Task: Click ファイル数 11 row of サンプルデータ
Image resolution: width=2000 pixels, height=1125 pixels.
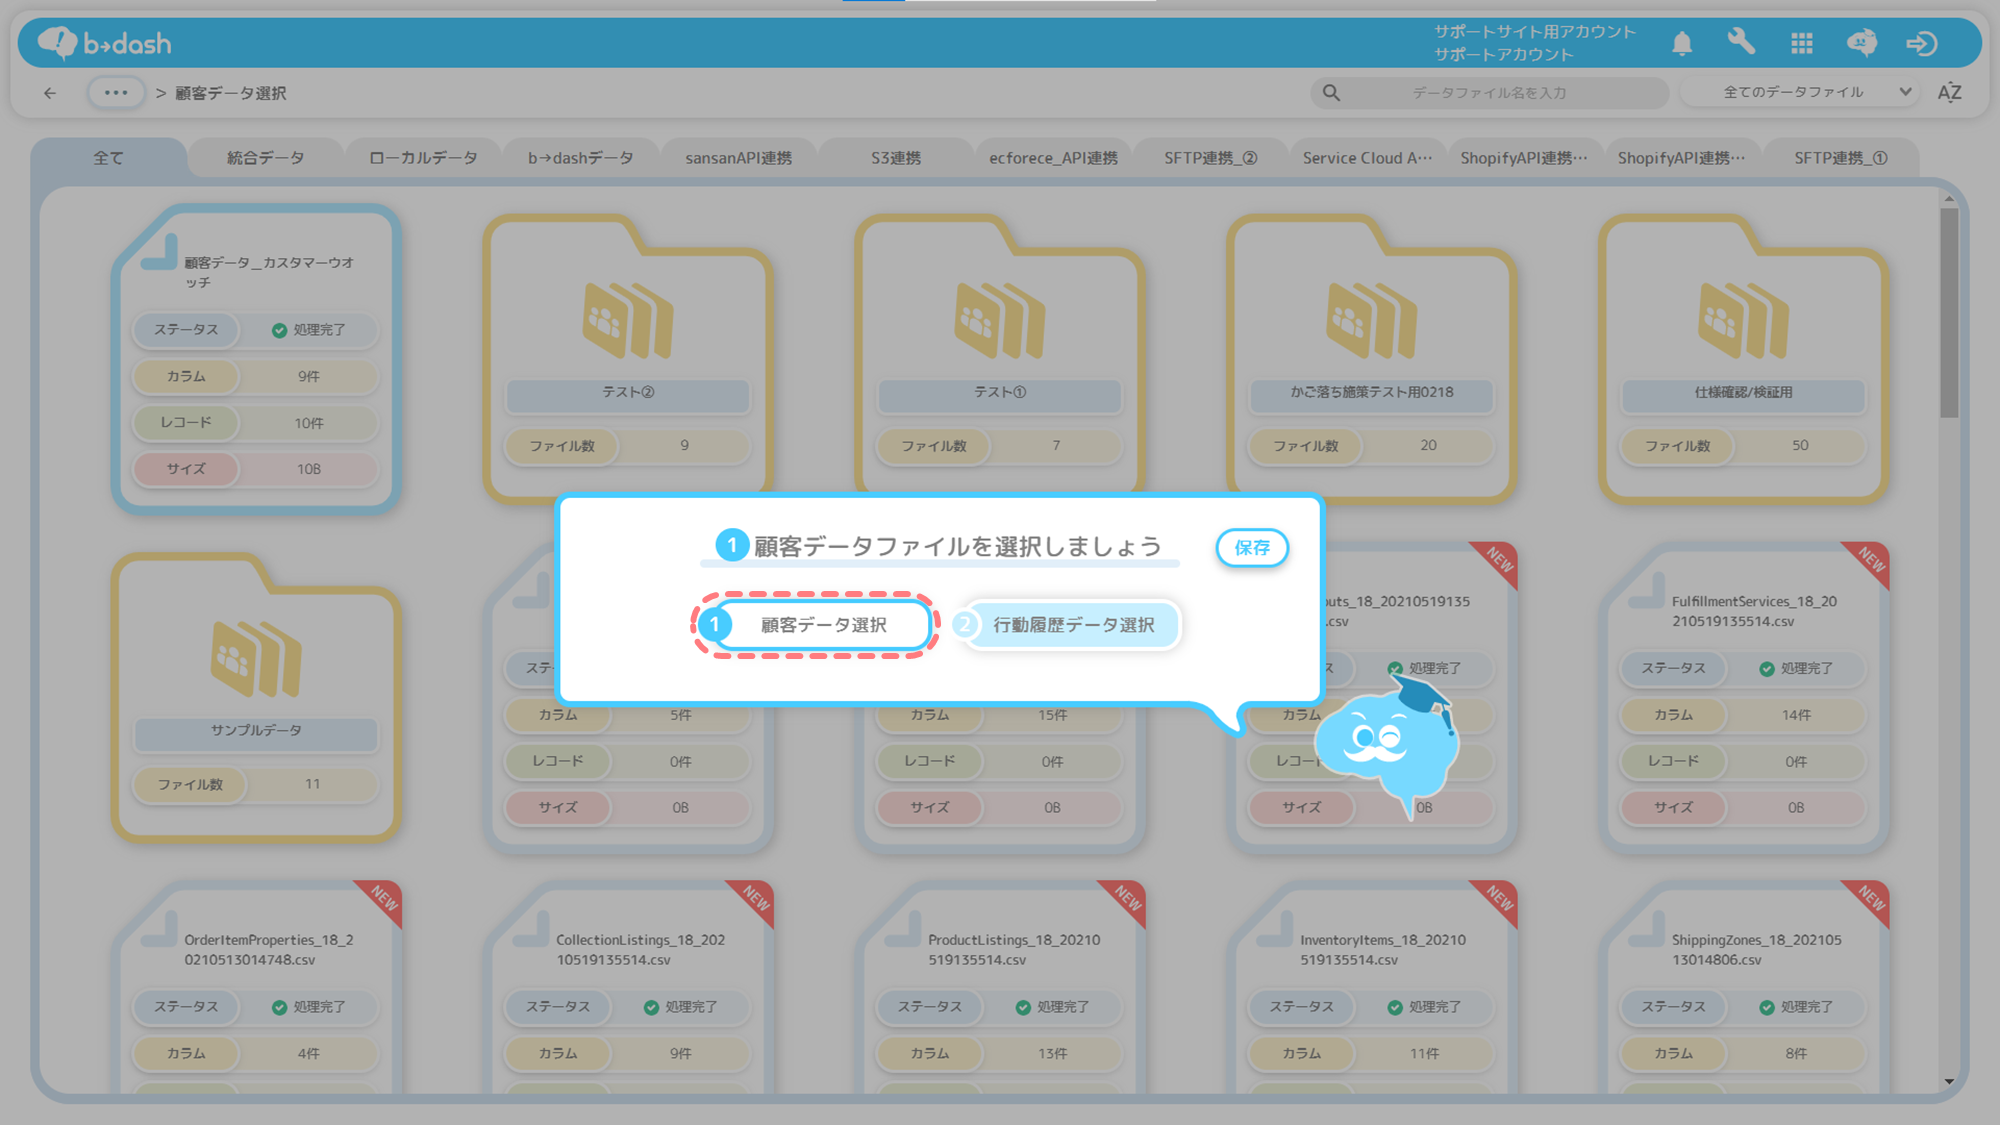Action: 256,784
